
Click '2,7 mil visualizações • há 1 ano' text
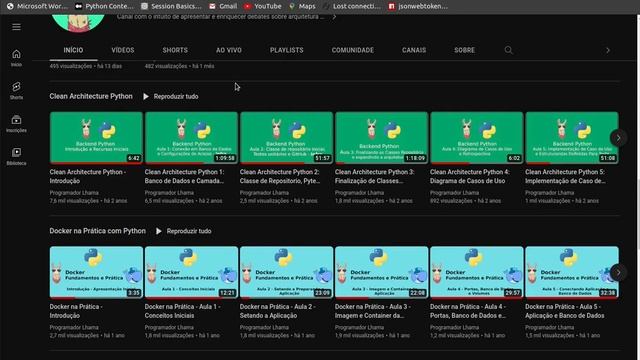click(87, 336)
